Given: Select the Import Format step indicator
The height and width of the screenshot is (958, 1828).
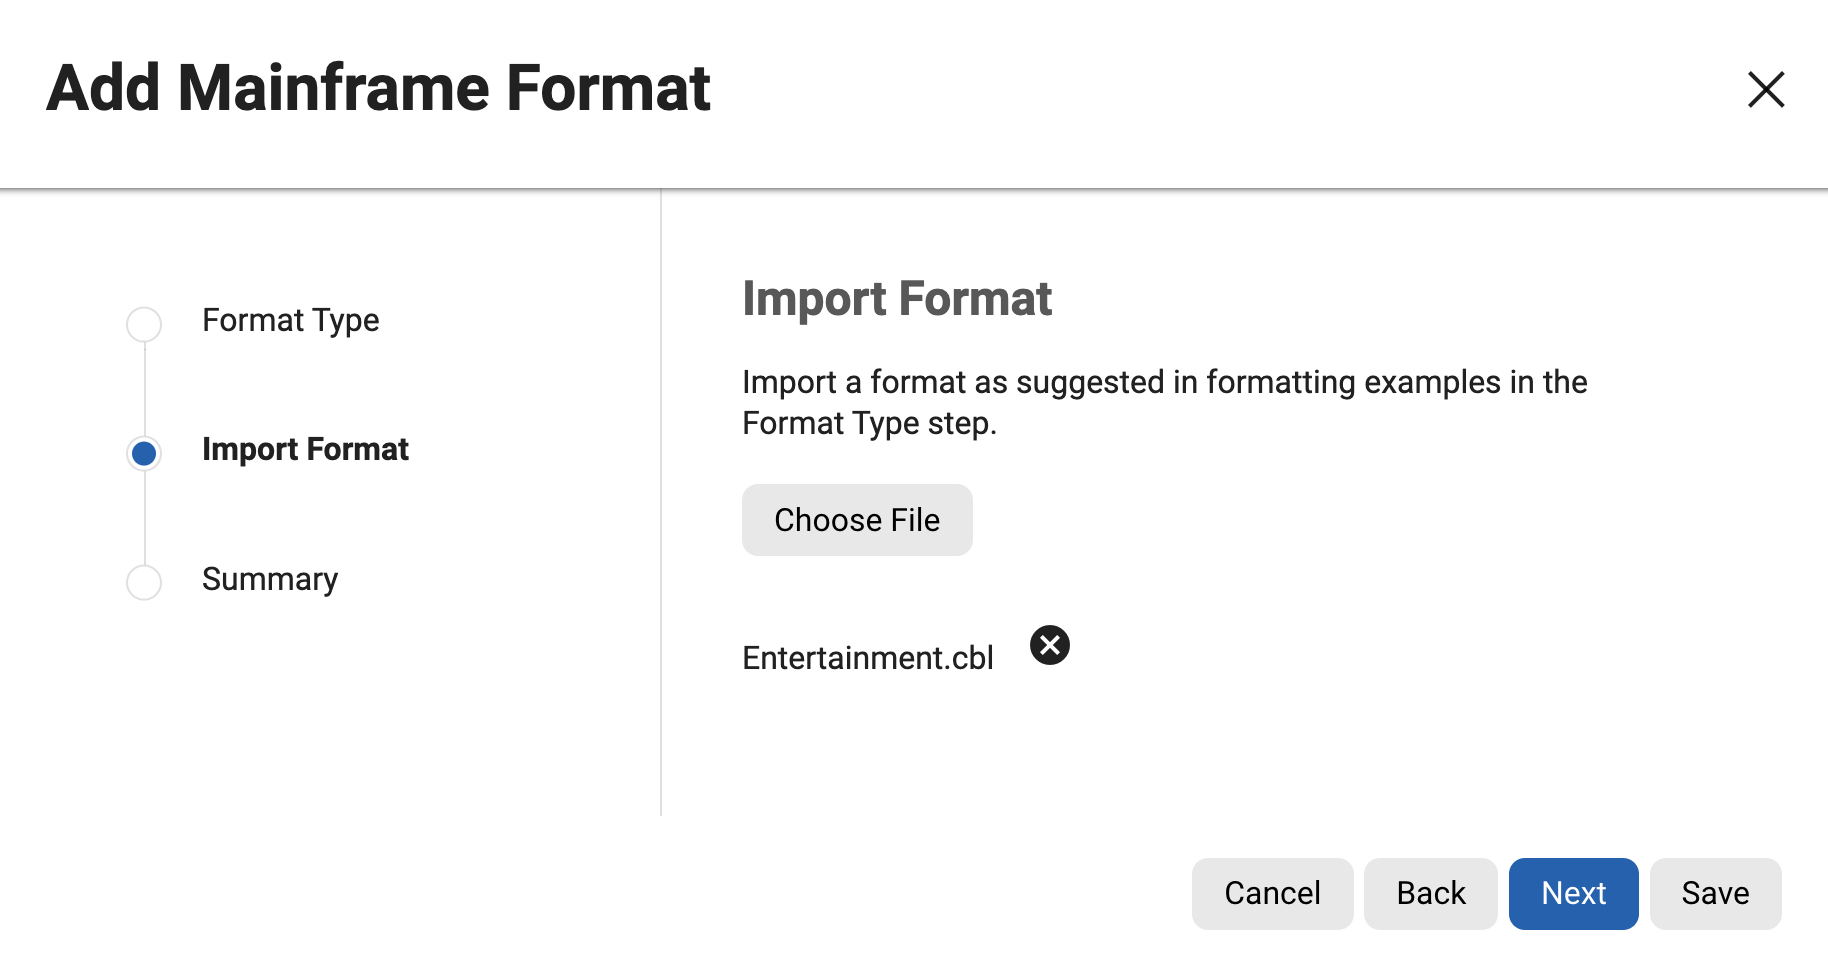Looking at the screenshot, I should click(x=144, y=453).
